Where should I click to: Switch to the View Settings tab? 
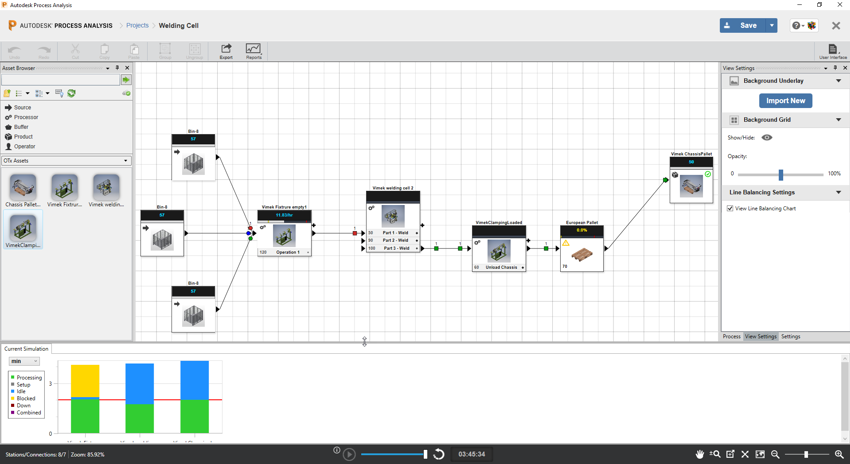(x=760, y=337)
